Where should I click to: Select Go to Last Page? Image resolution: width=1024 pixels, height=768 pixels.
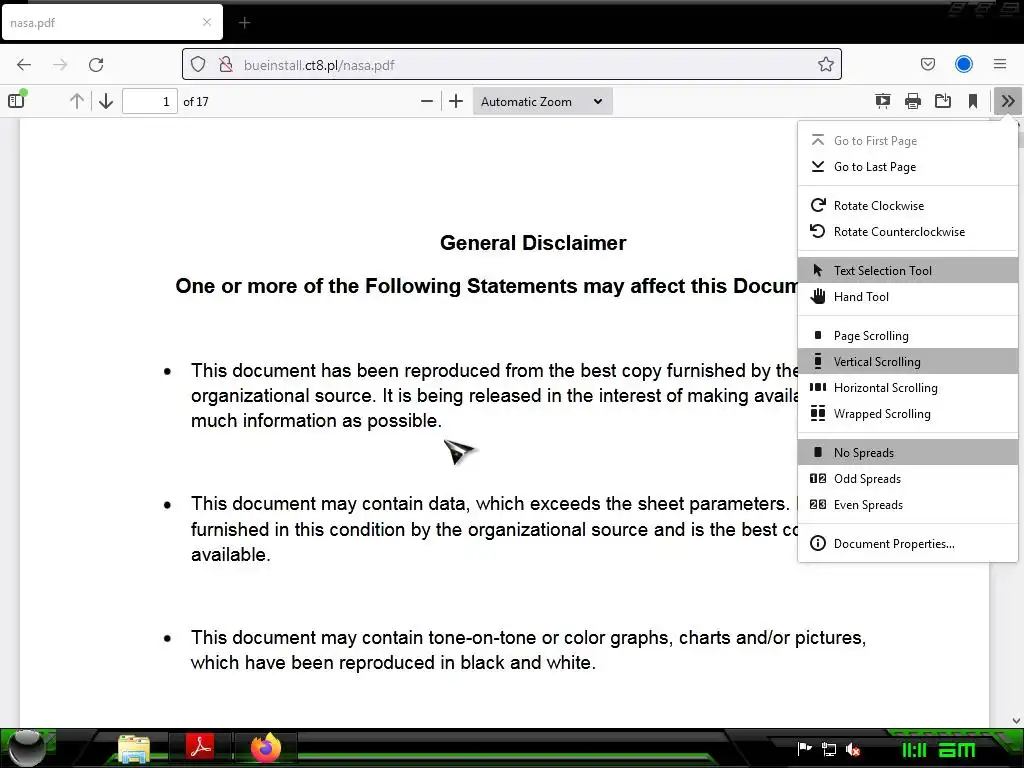908,167
